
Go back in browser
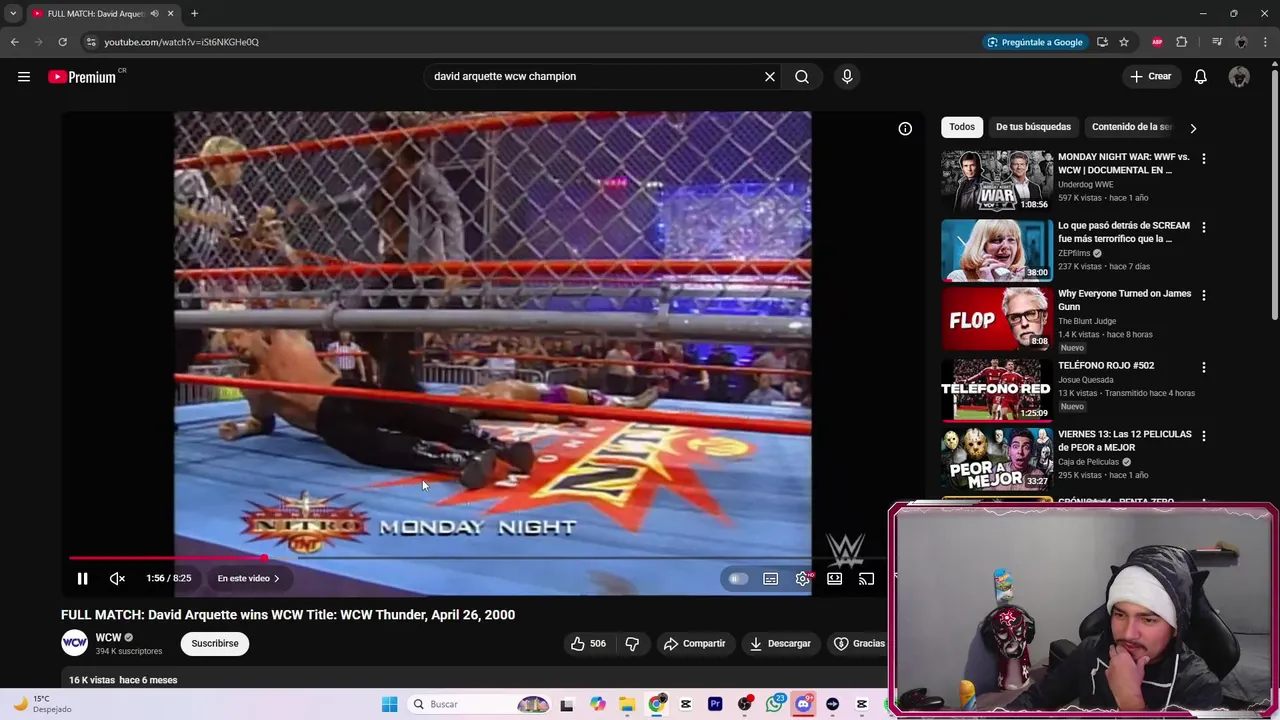click(14, 42)
